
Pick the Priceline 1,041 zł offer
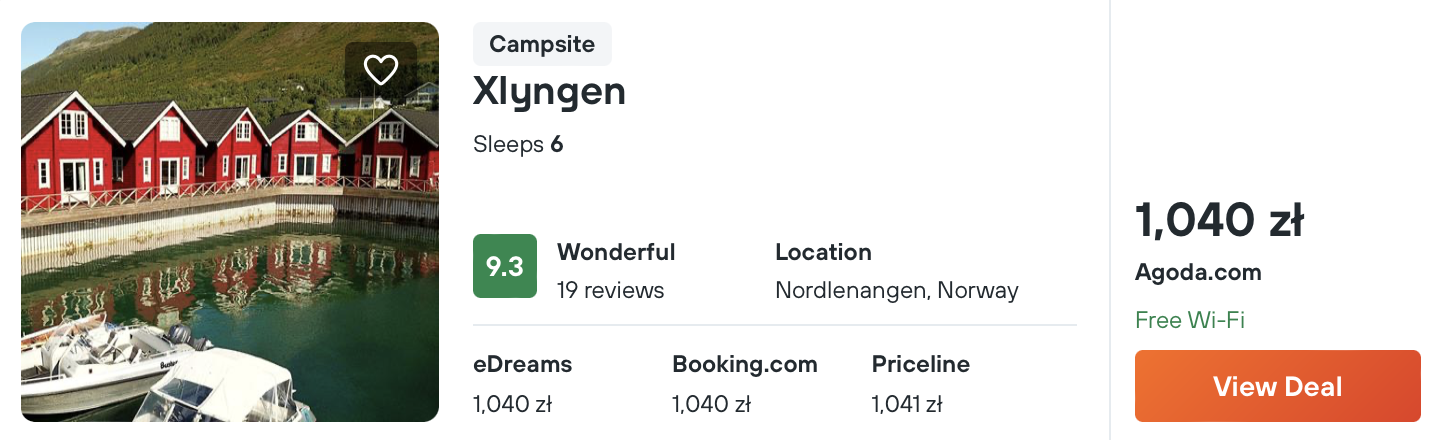[921, 384]
